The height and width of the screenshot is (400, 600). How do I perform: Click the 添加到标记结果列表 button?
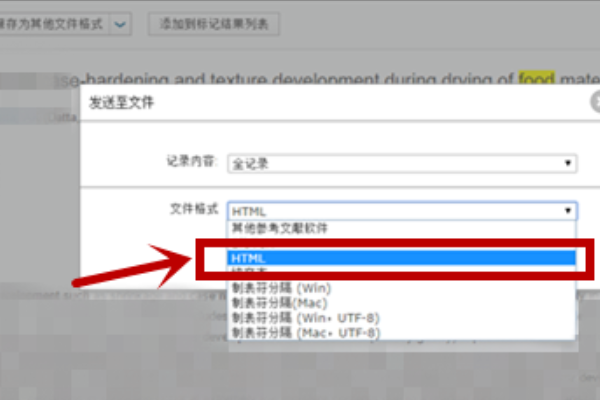pos(214,24)
